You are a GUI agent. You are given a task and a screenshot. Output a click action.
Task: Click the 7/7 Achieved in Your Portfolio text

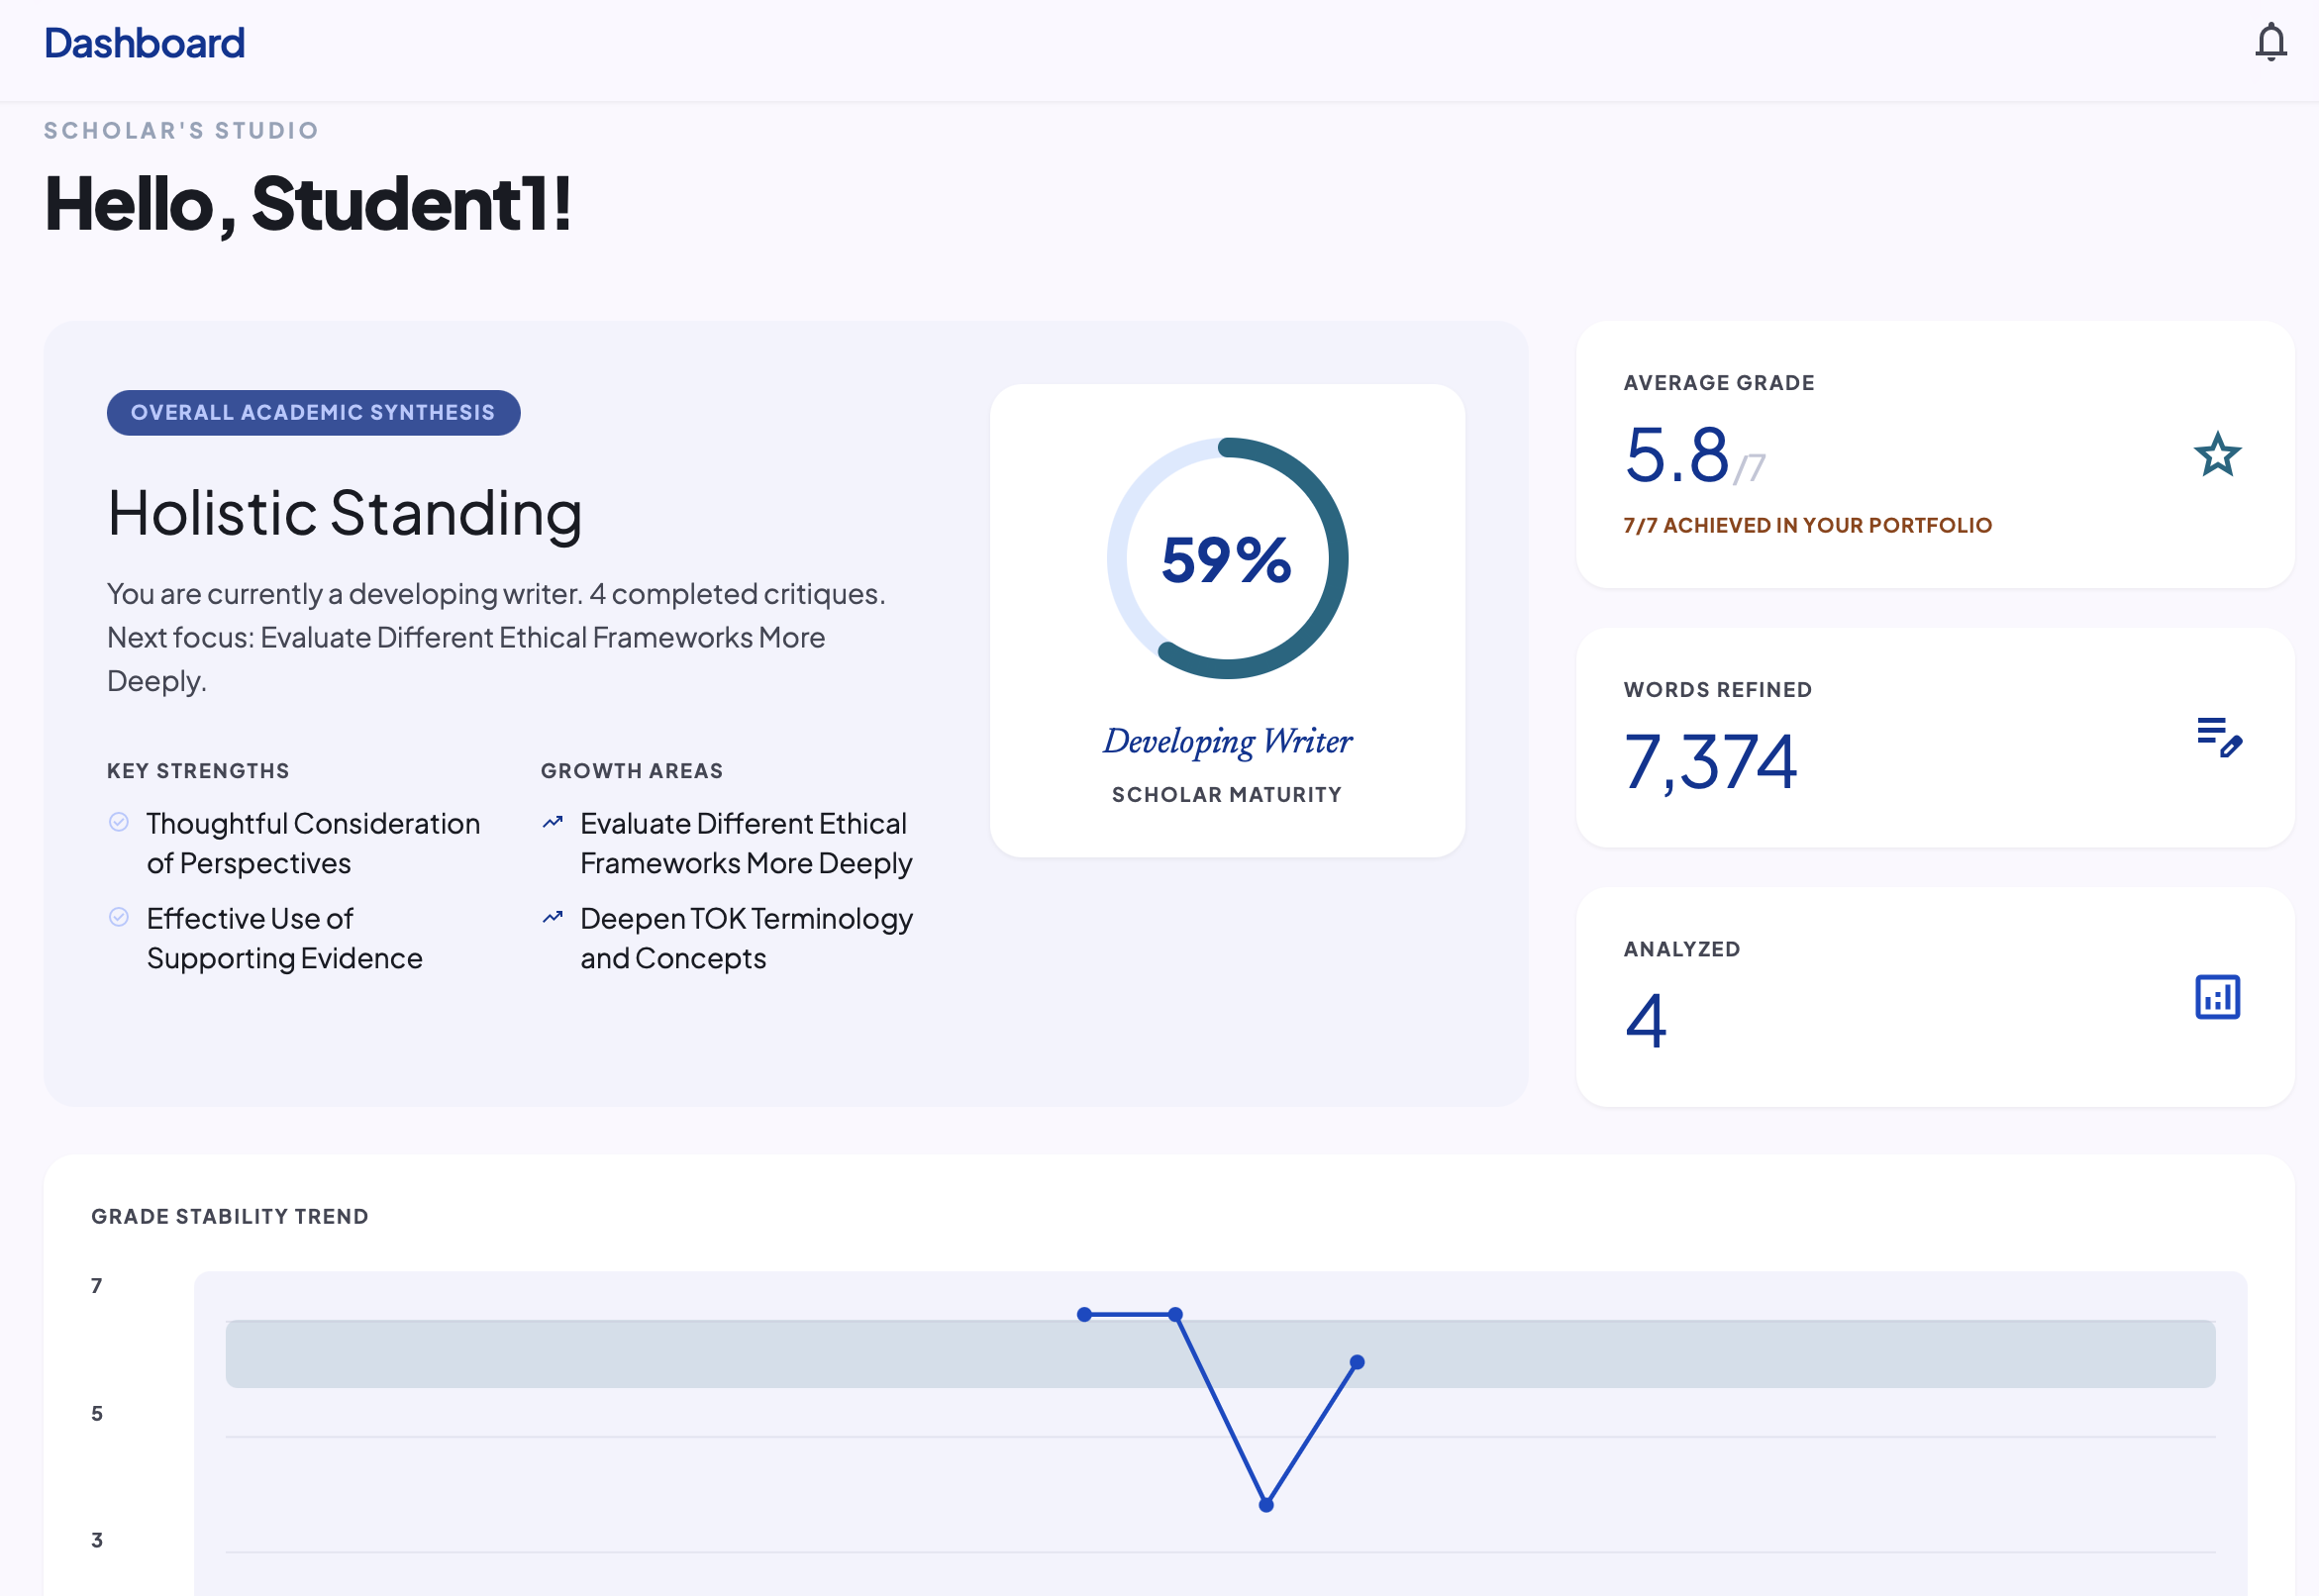click(x=1807, y=525)
